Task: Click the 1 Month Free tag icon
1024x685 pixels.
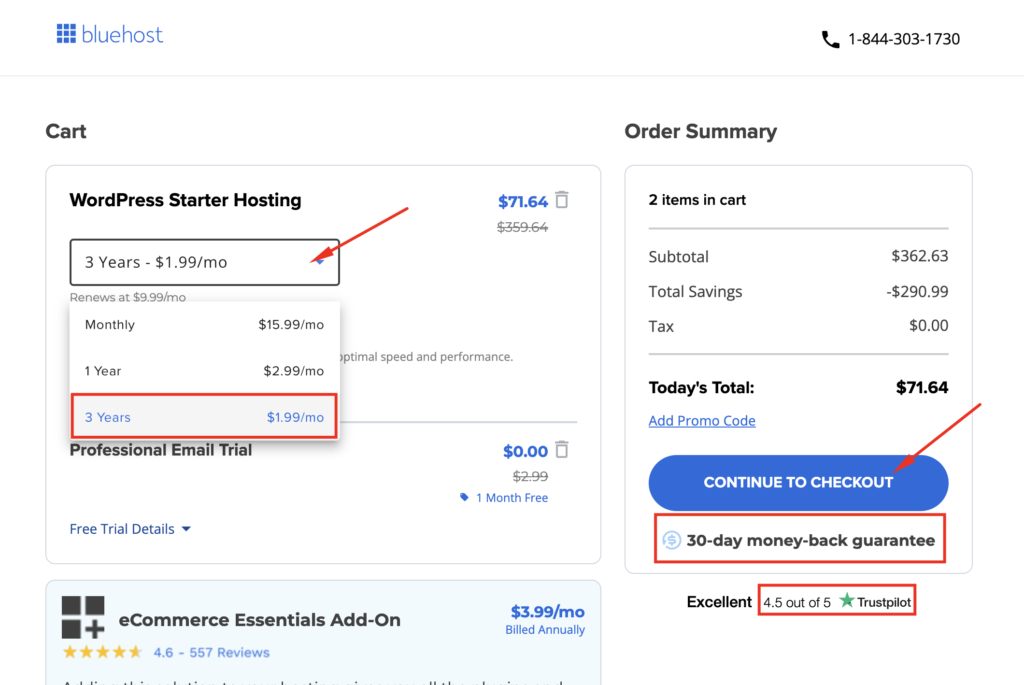Action: tap(464, 497)
